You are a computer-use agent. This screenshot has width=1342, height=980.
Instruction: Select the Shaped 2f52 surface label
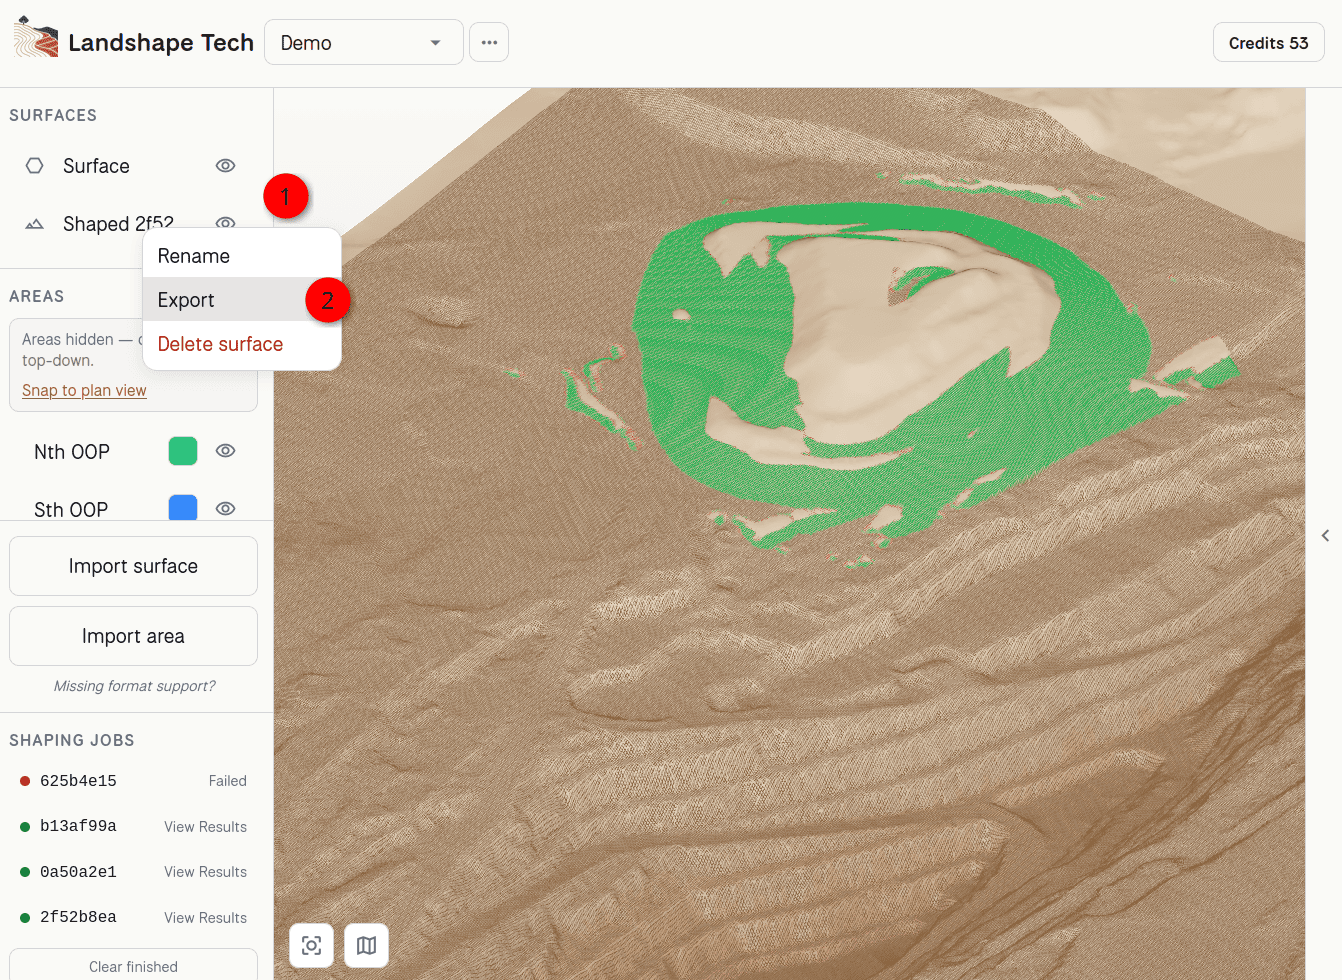tap(118, 224)
